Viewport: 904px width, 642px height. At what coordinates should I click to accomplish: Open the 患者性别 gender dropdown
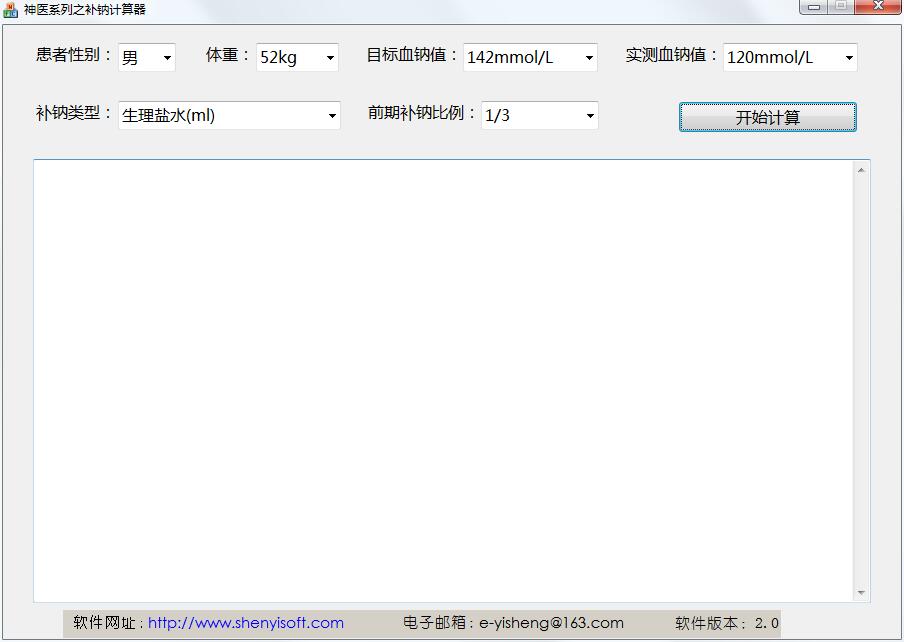[x=167, y=57]
